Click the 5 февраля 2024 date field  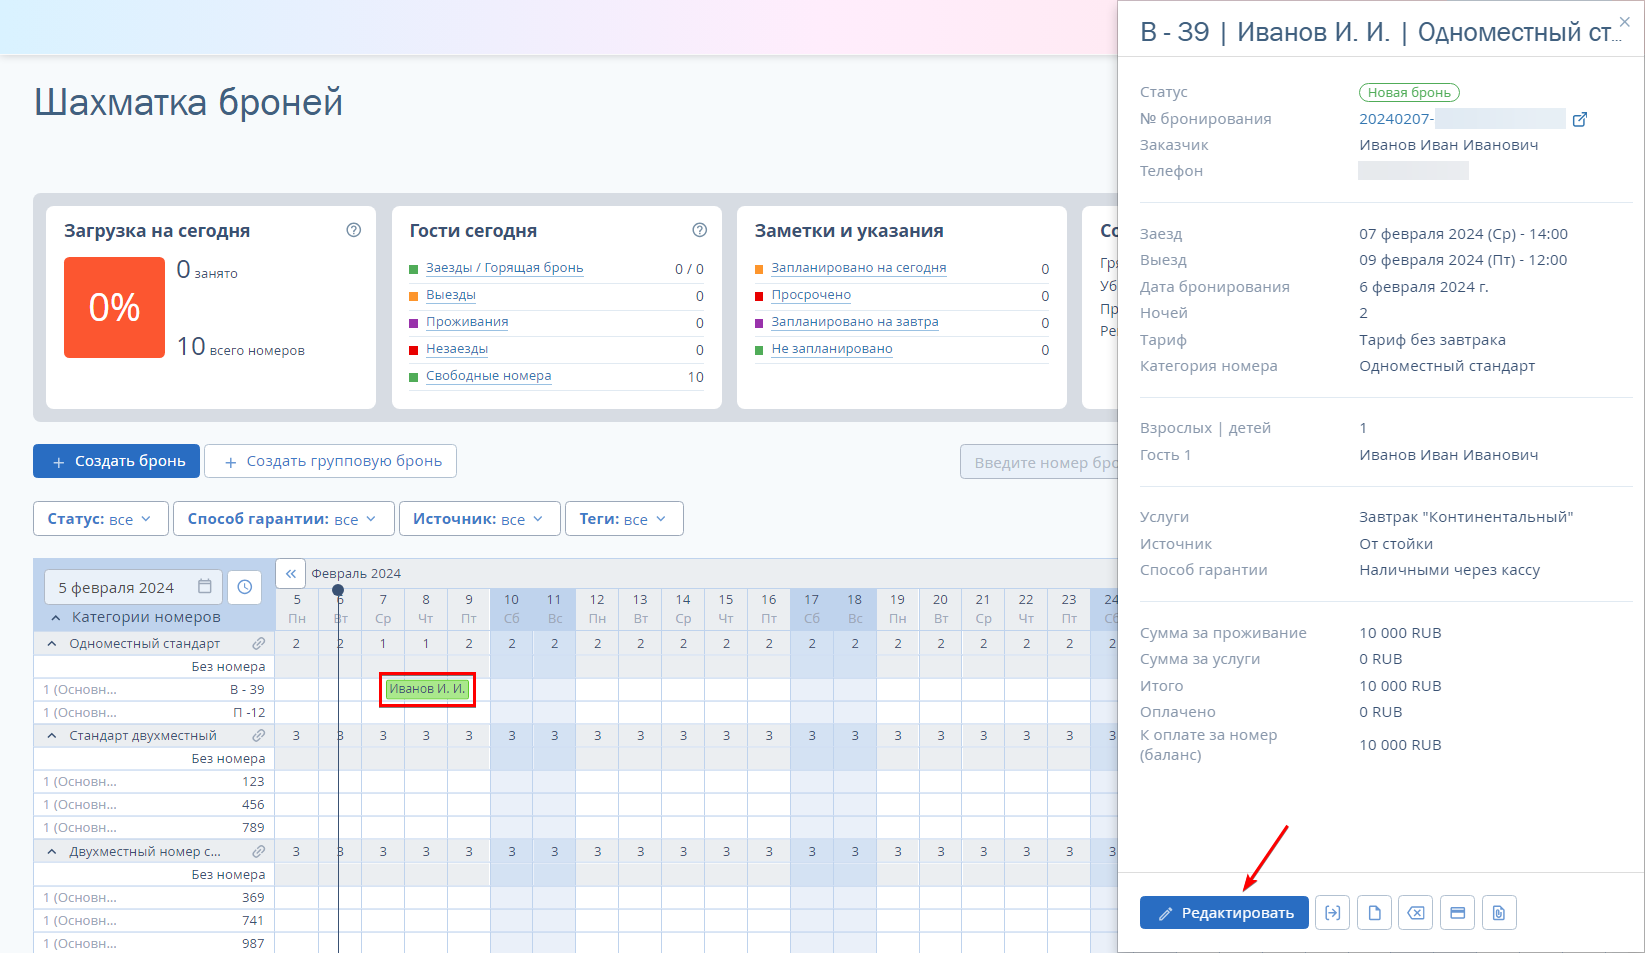tap(133, 587)
